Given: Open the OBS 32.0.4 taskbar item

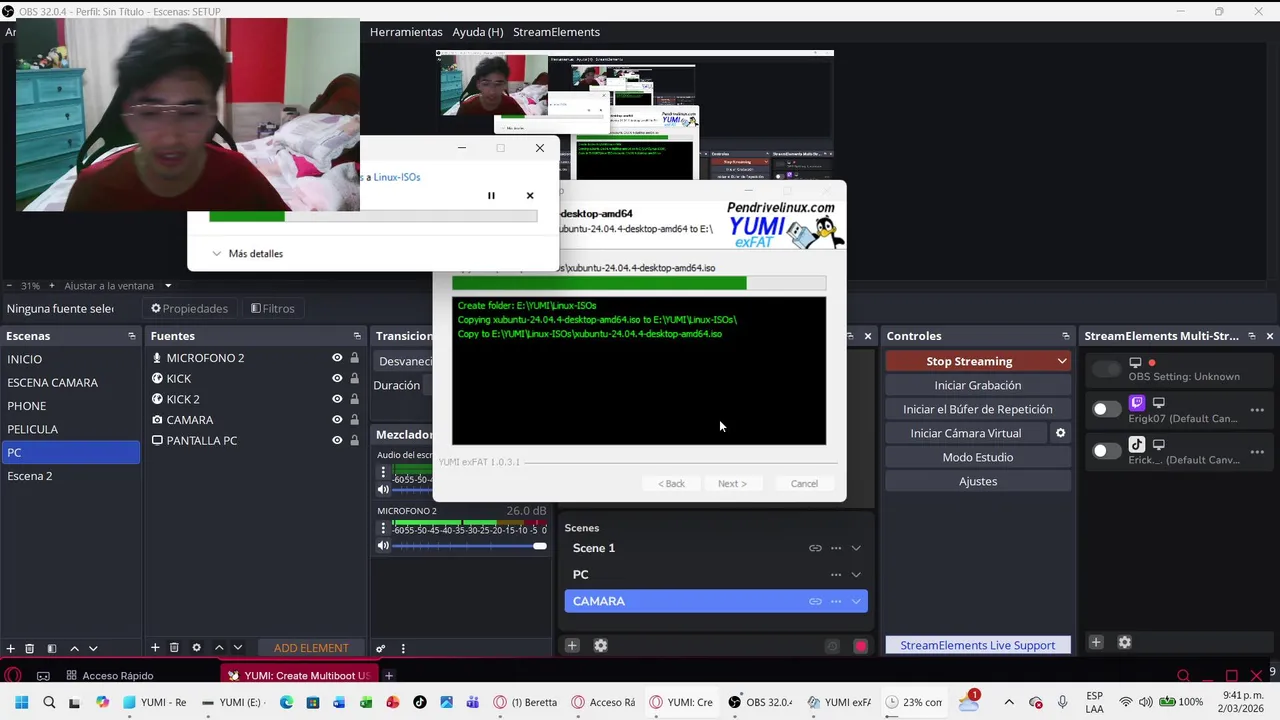Looking at the screenshot, I should point(761,702).
